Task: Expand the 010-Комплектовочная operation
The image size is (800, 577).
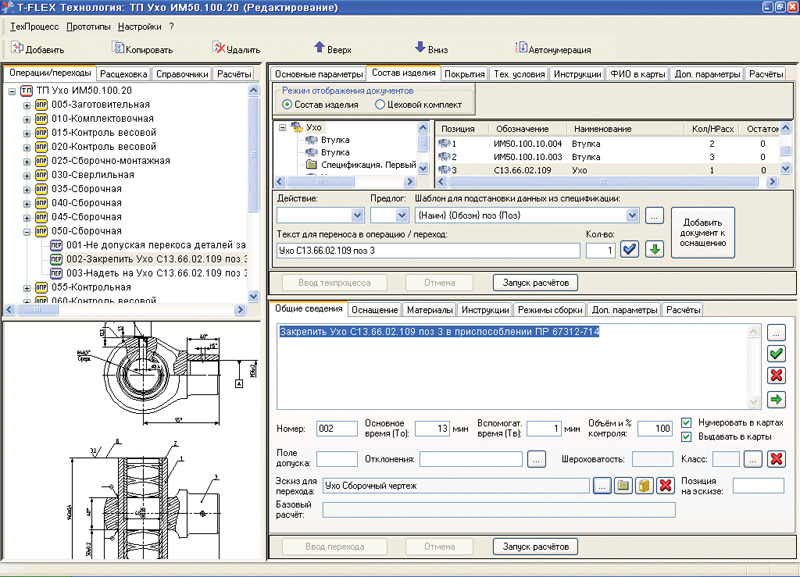Action: click(27, 119)
